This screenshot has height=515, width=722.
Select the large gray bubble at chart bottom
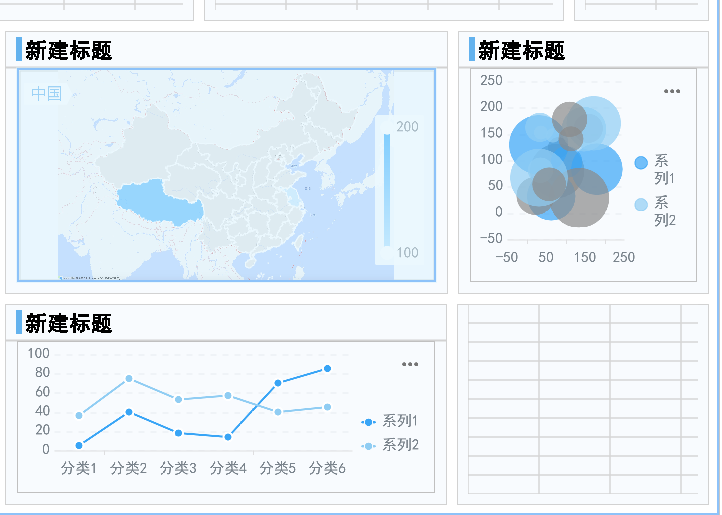[579, 198]
